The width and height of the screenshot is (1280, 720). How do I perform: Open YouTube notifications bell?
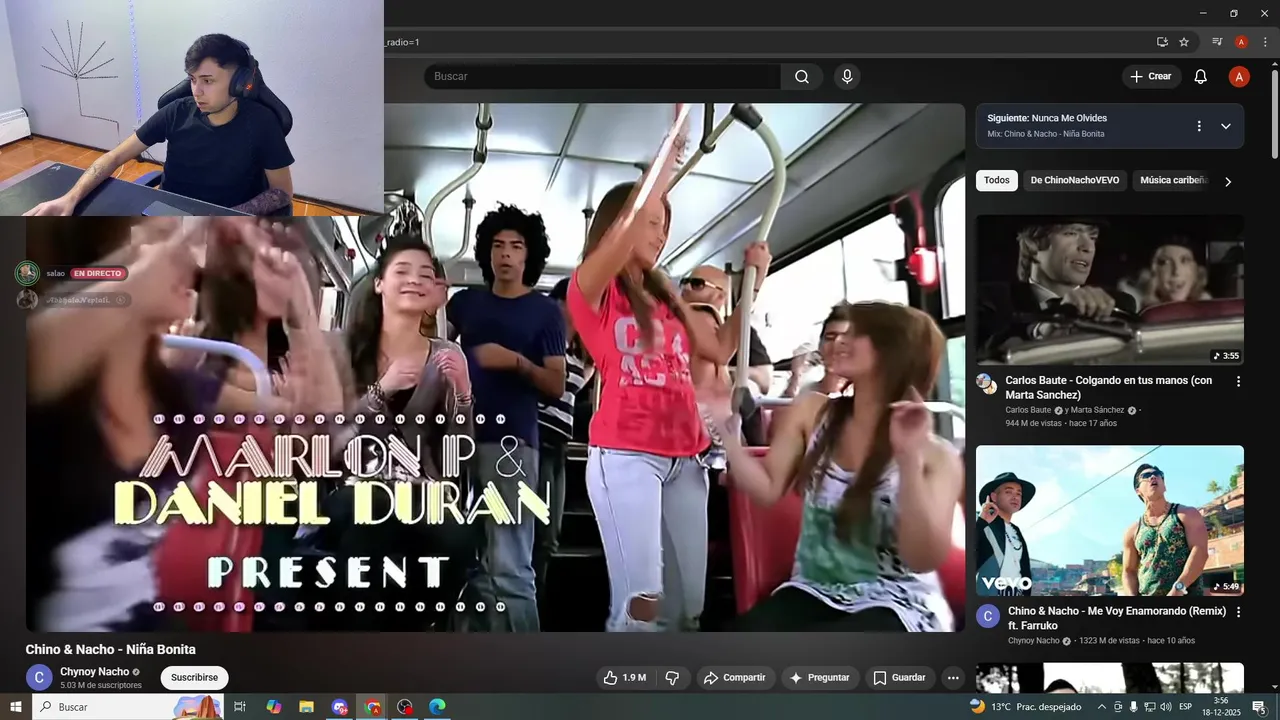(1200, 77)
